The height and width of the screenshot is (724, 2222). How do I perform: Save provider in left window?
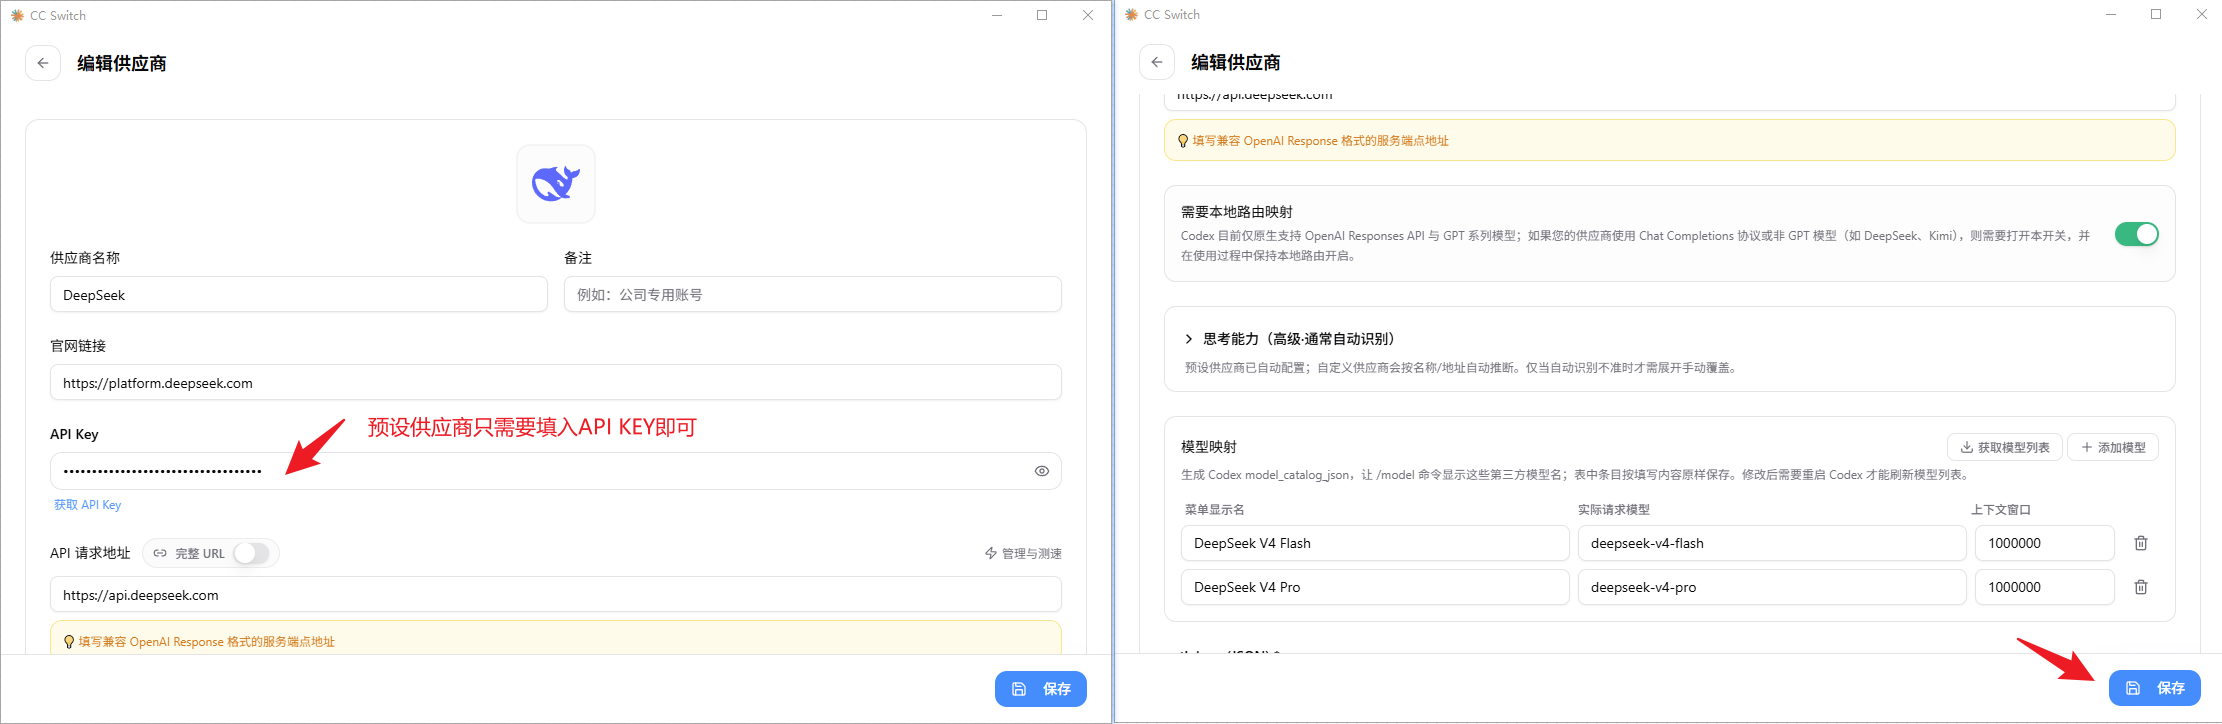click(x=1041, y=689)
